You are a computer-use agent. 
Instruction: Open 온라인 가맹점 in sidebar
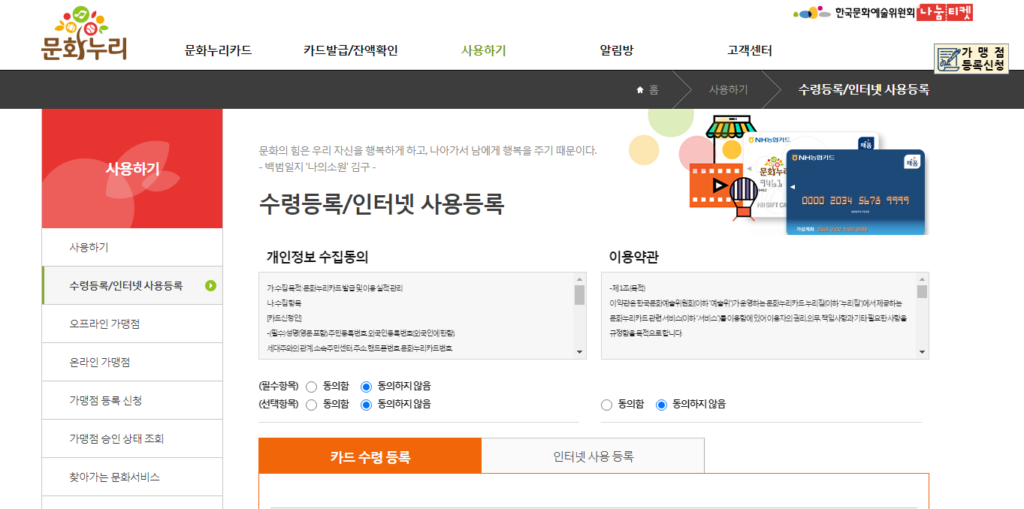132,362
